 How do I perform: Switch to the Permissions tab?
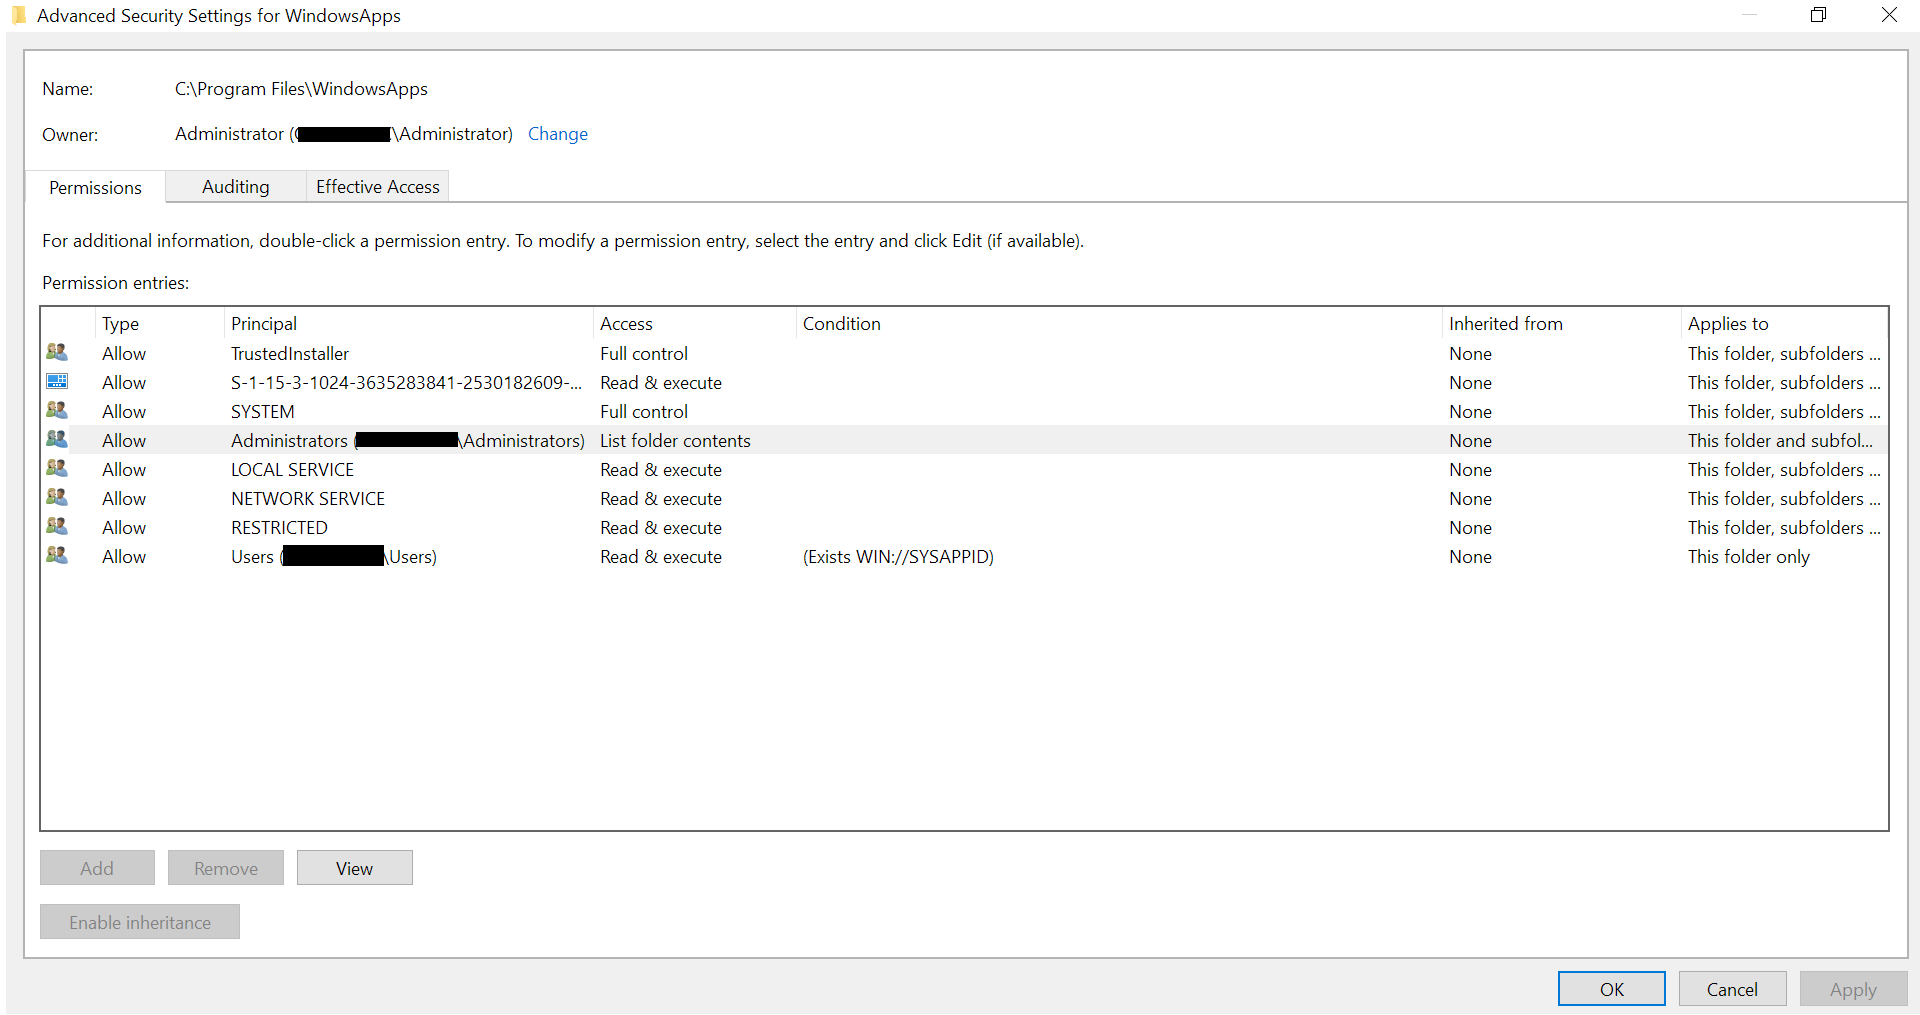tap(95, 187)
